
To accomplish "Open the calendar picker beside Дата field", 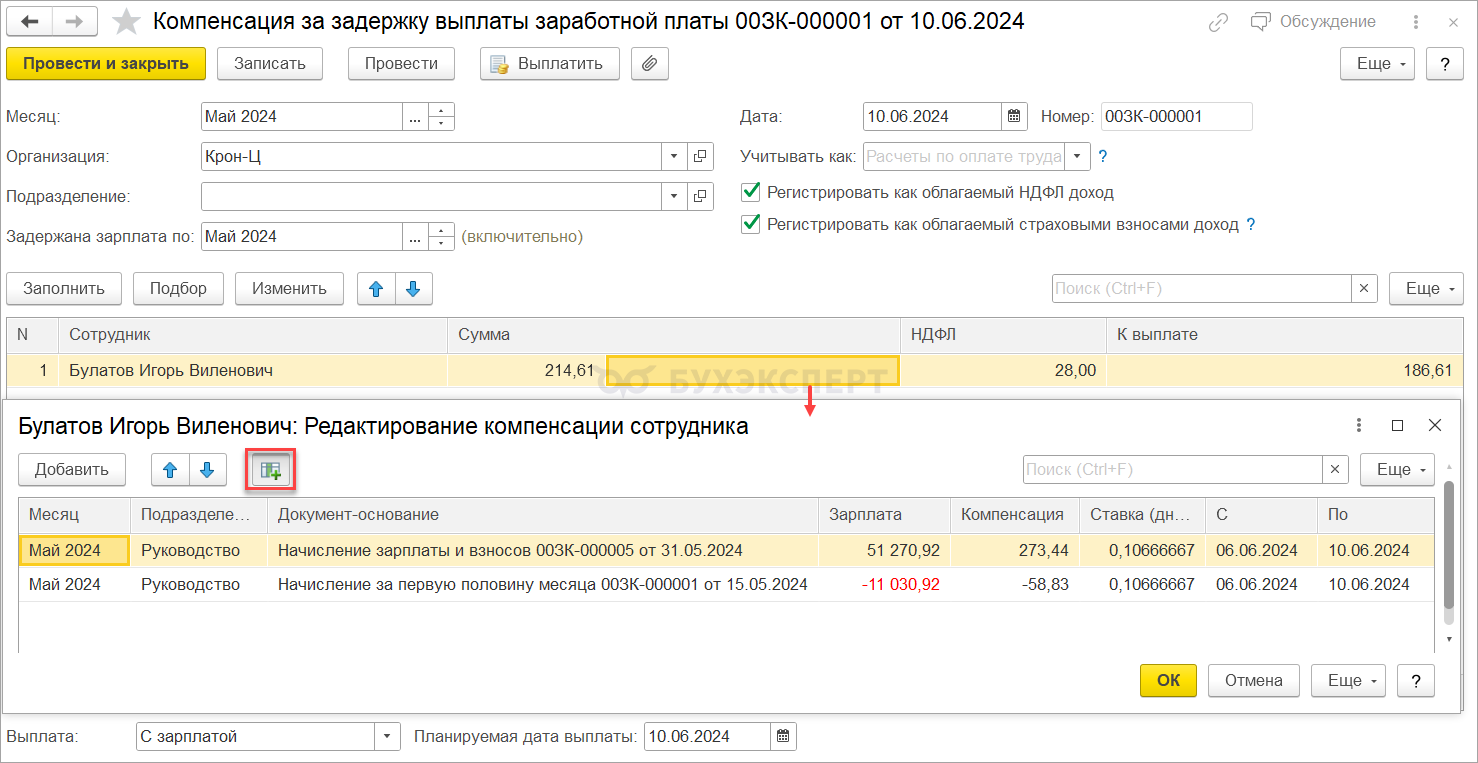I will tap(1014, 116).
